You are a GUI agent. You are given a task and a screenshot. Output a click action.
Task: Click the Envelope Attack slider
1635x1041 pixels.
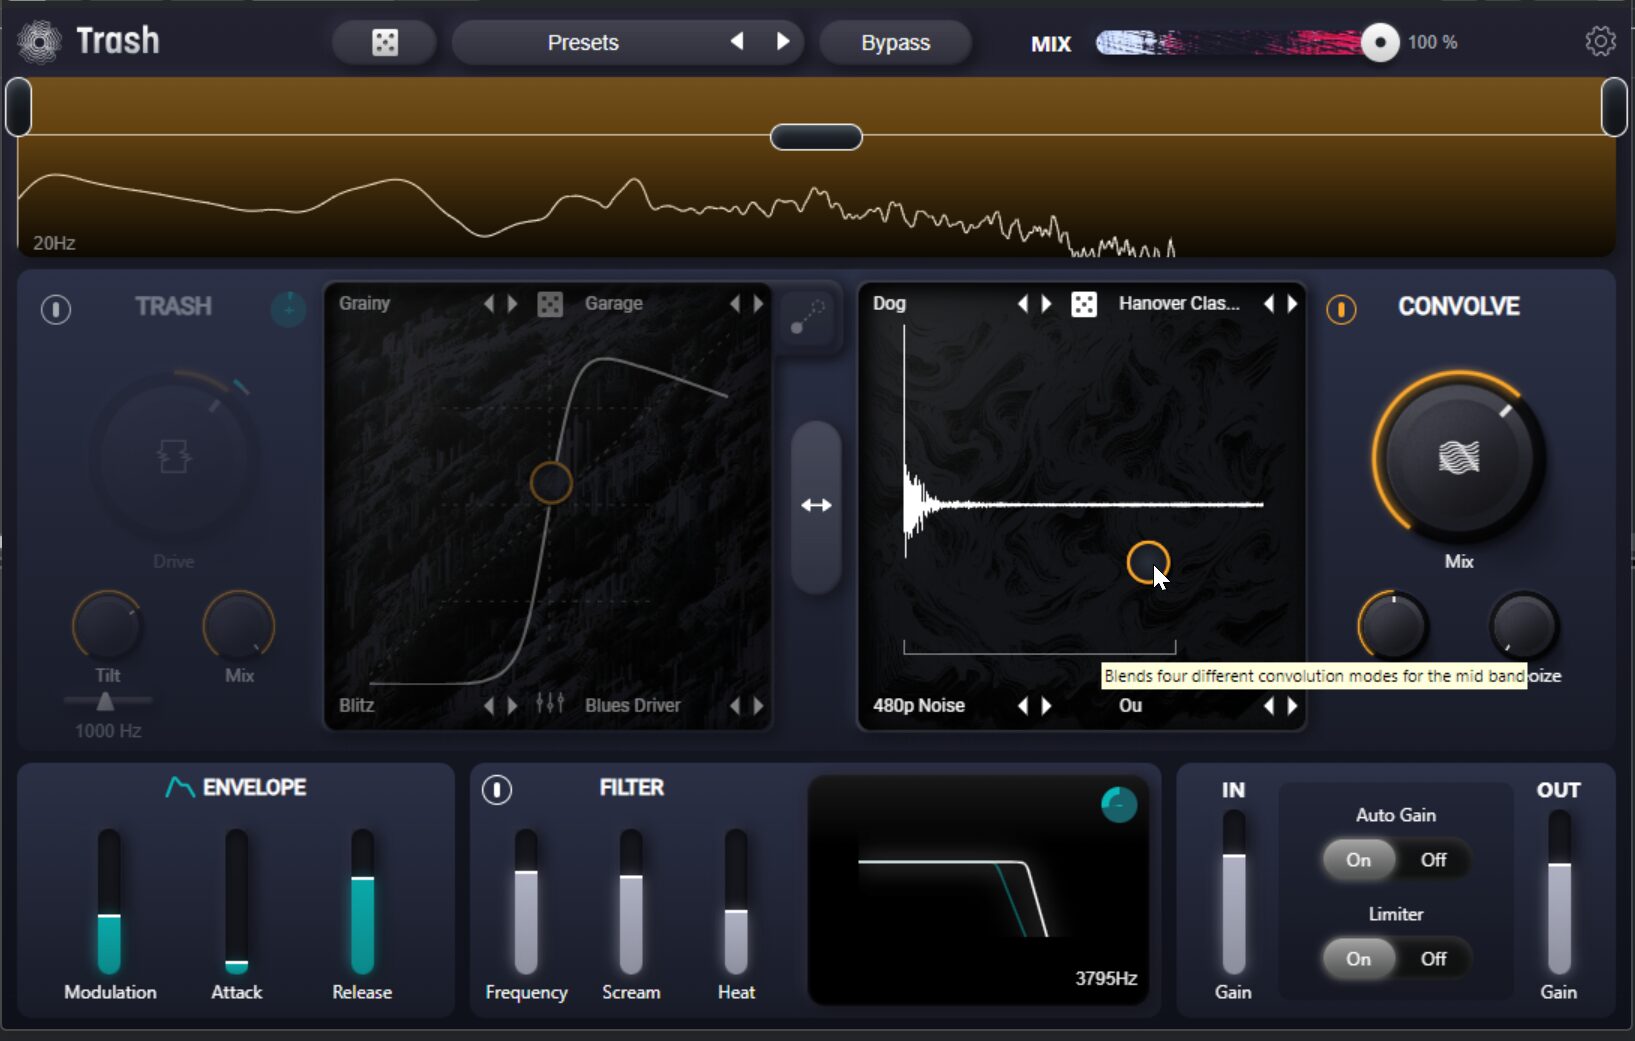pyautogui.click(x=236, y=901)
